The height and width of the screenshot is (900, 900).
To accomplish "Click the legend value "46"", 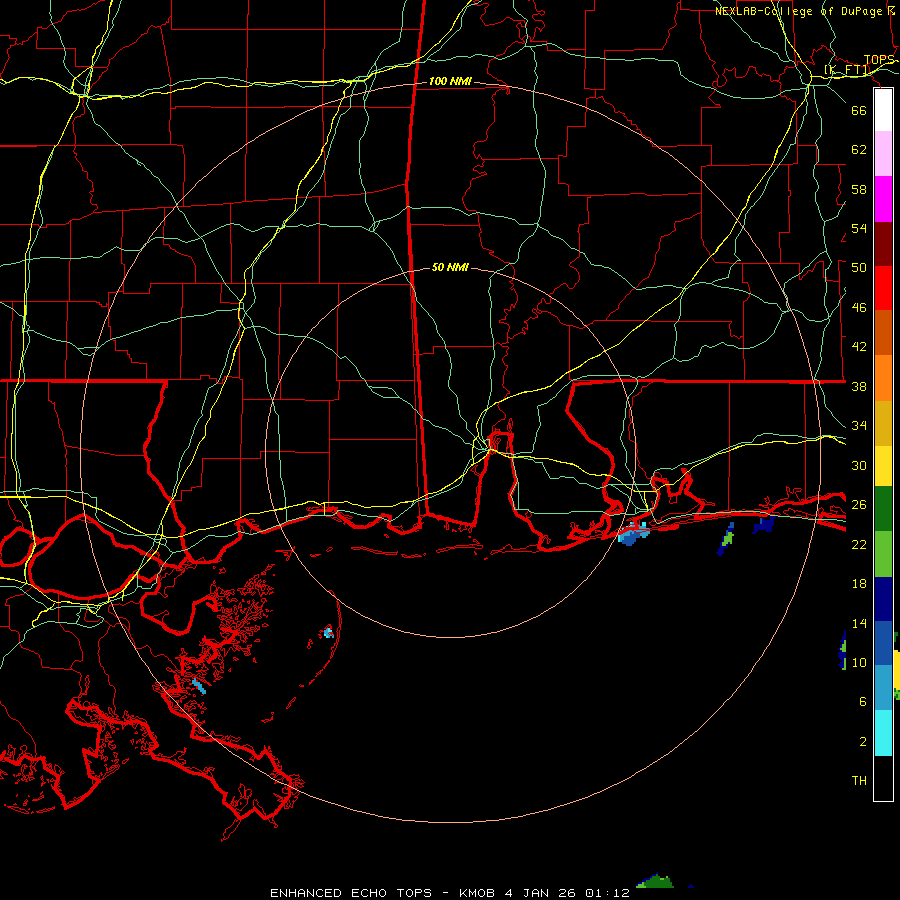I will (859, 308).
